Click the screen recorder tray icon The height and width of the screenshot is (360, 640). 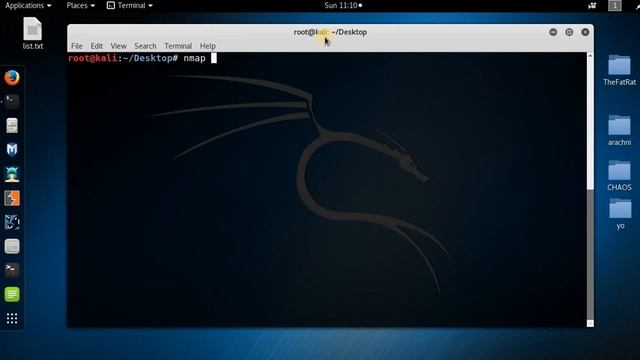[592, 5]
